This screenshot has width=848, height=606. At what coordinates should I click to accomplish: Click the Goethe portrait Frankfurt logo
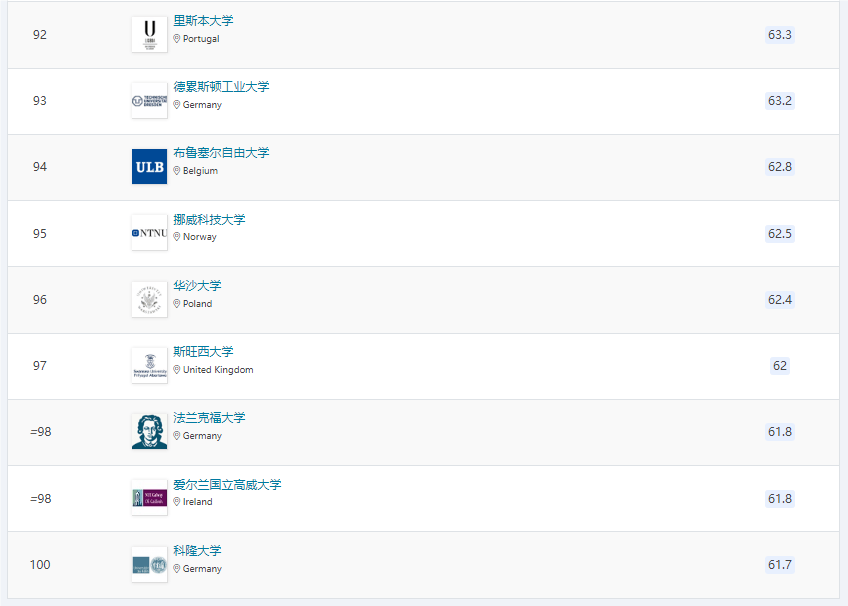pyautogui.click(x=149, y=432)
